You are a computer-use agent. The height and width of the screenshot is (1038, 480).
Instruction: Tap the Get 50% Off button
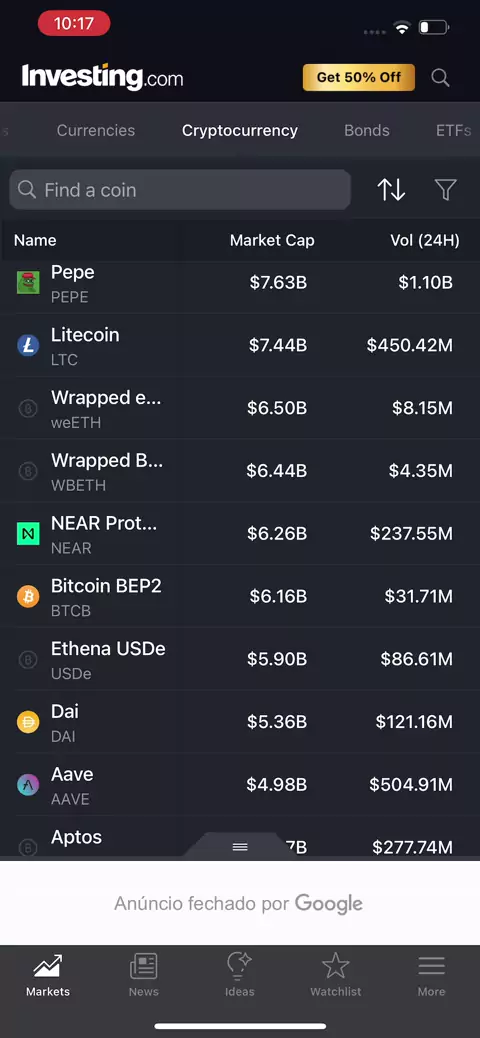point(359,77)
